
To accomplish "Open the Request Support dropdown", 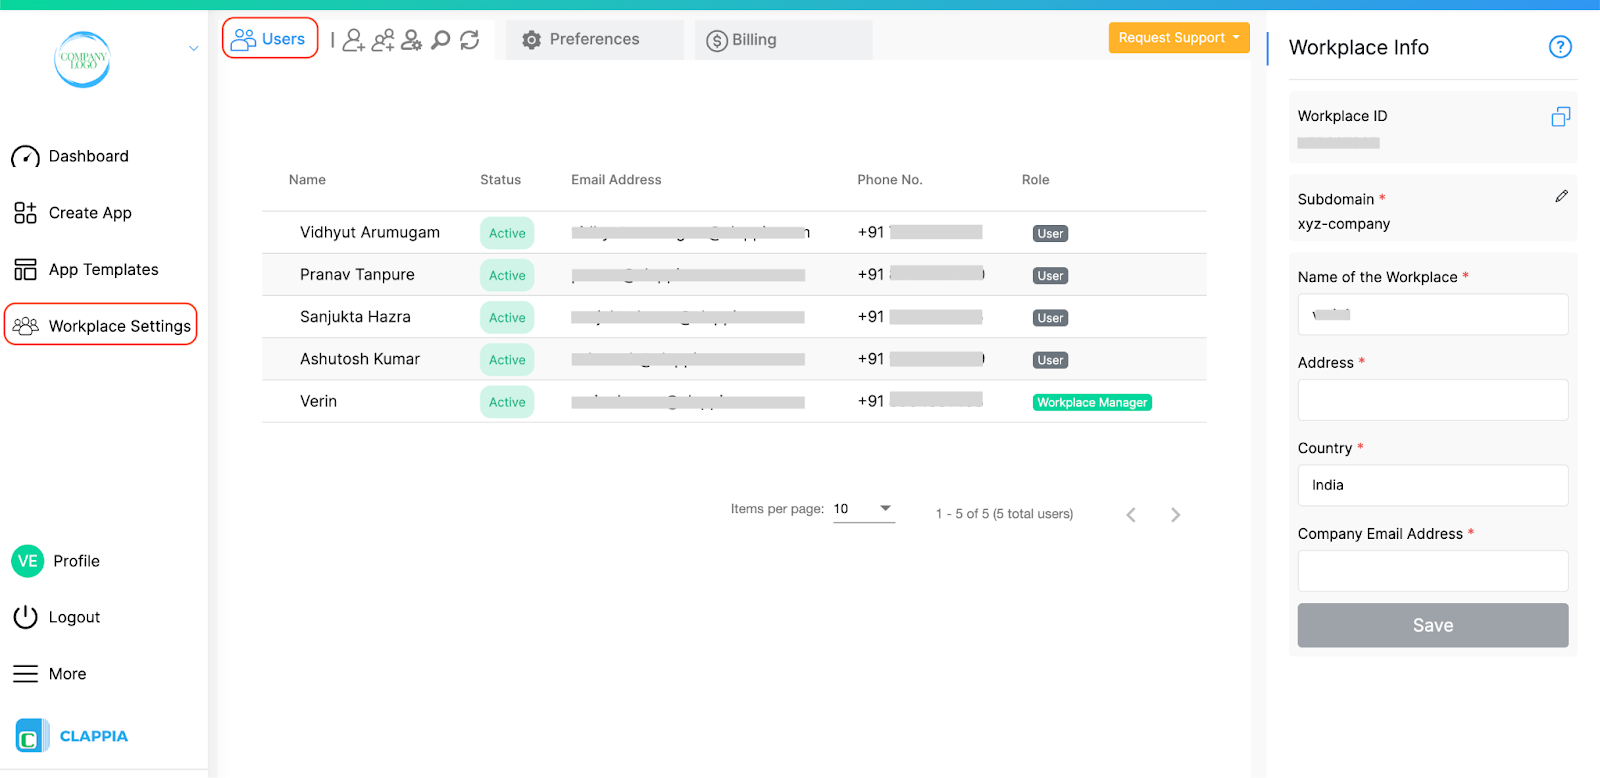I will coord(1179,38).
